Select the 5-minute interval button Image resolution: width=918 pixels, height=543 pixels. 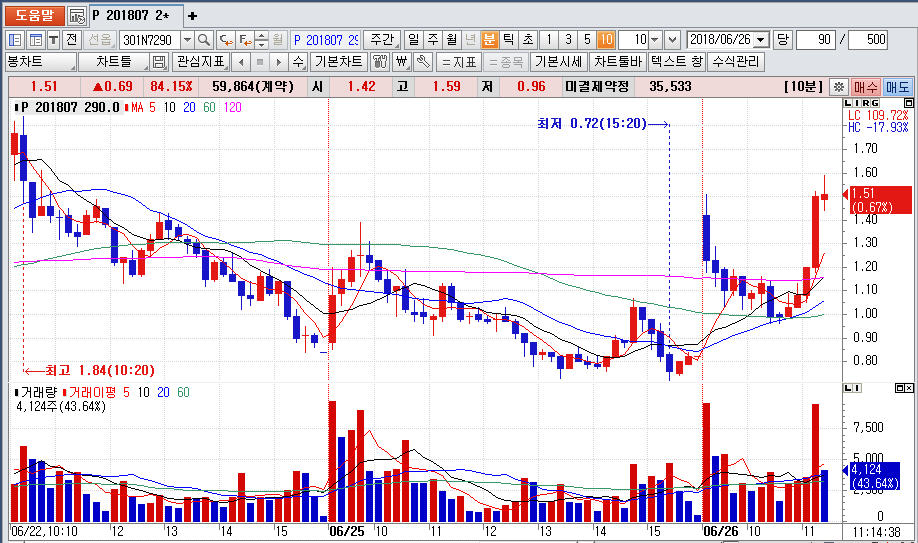[587, 40]
